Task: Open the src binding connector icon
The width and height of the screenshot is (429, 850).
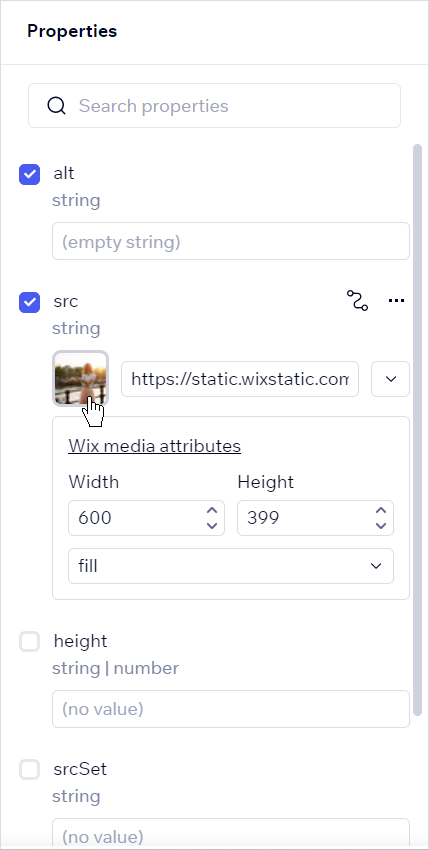Action: [x=357, y=300]
